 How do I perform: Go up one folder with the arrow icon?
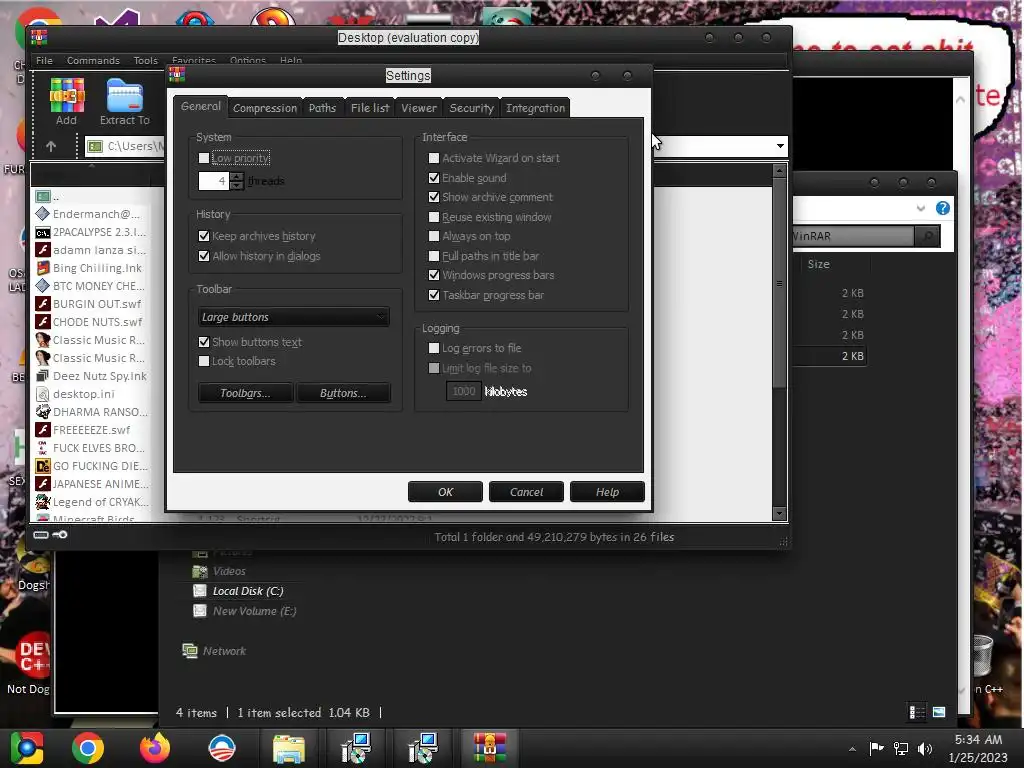click(x=51, y=146)
